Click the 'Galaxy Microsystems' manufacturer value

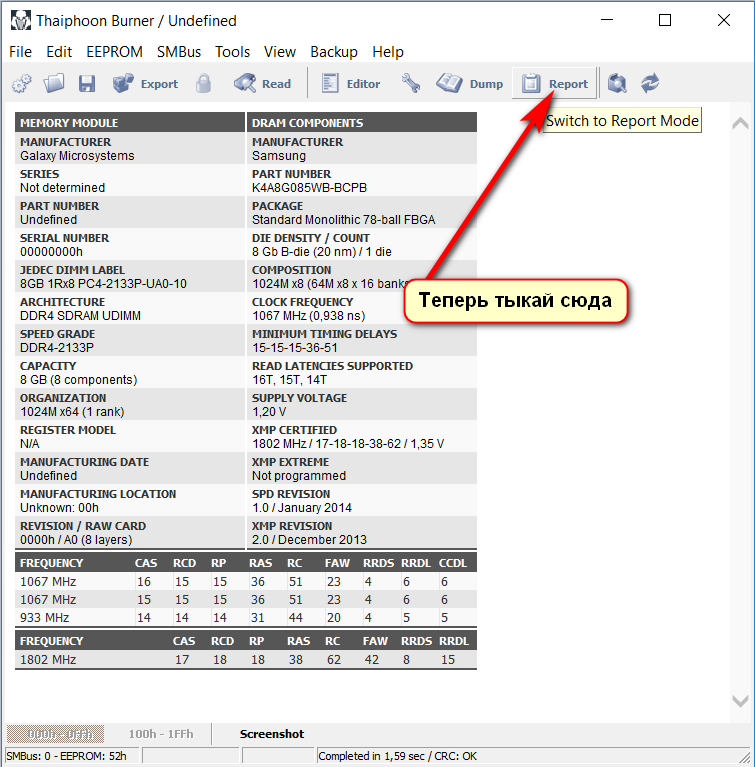click(77, 156)
